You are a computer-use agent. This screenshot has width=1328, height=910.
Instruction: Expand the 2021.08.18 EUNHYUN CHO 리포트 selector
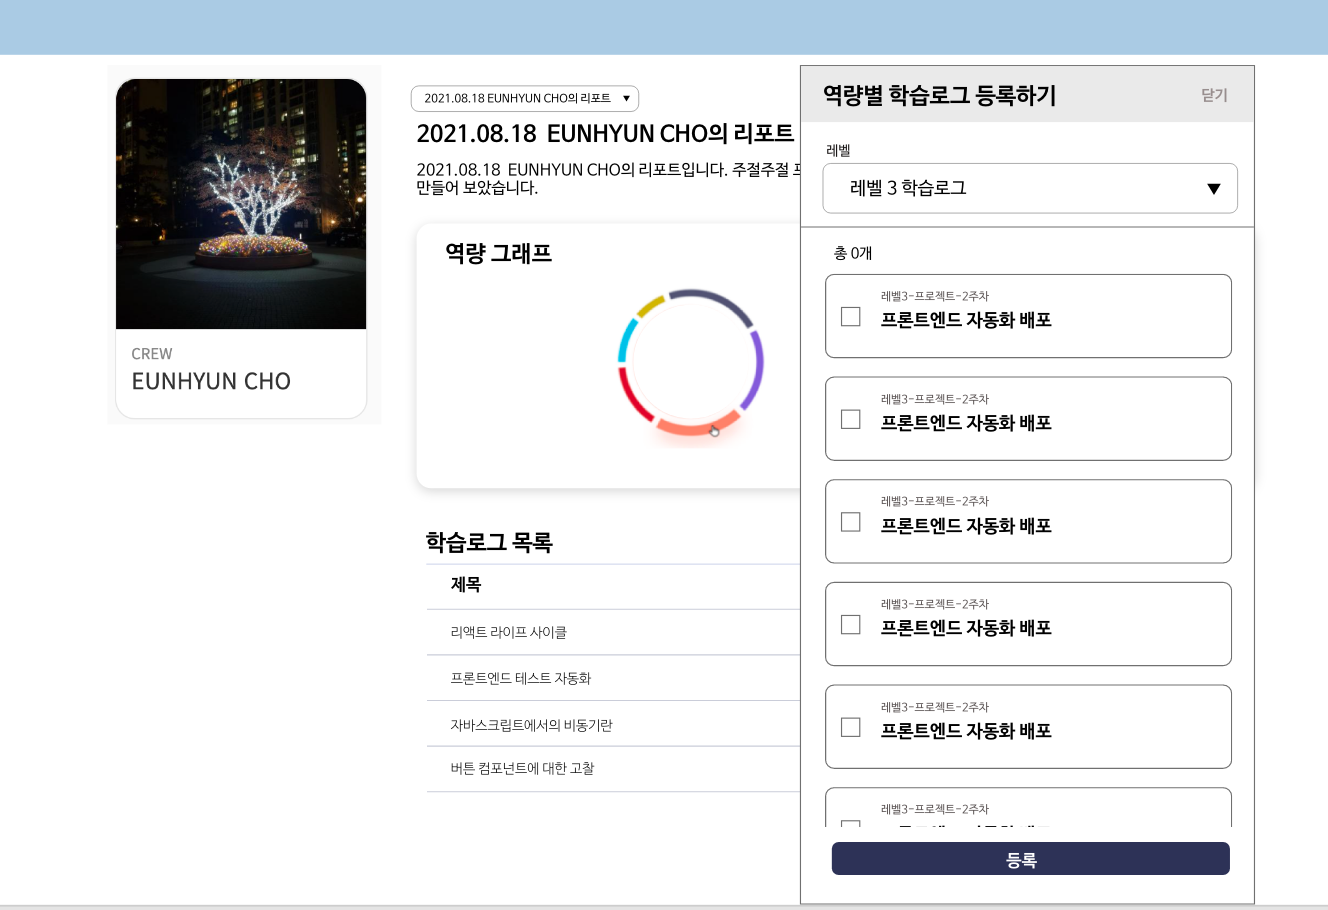coord(525,99)
